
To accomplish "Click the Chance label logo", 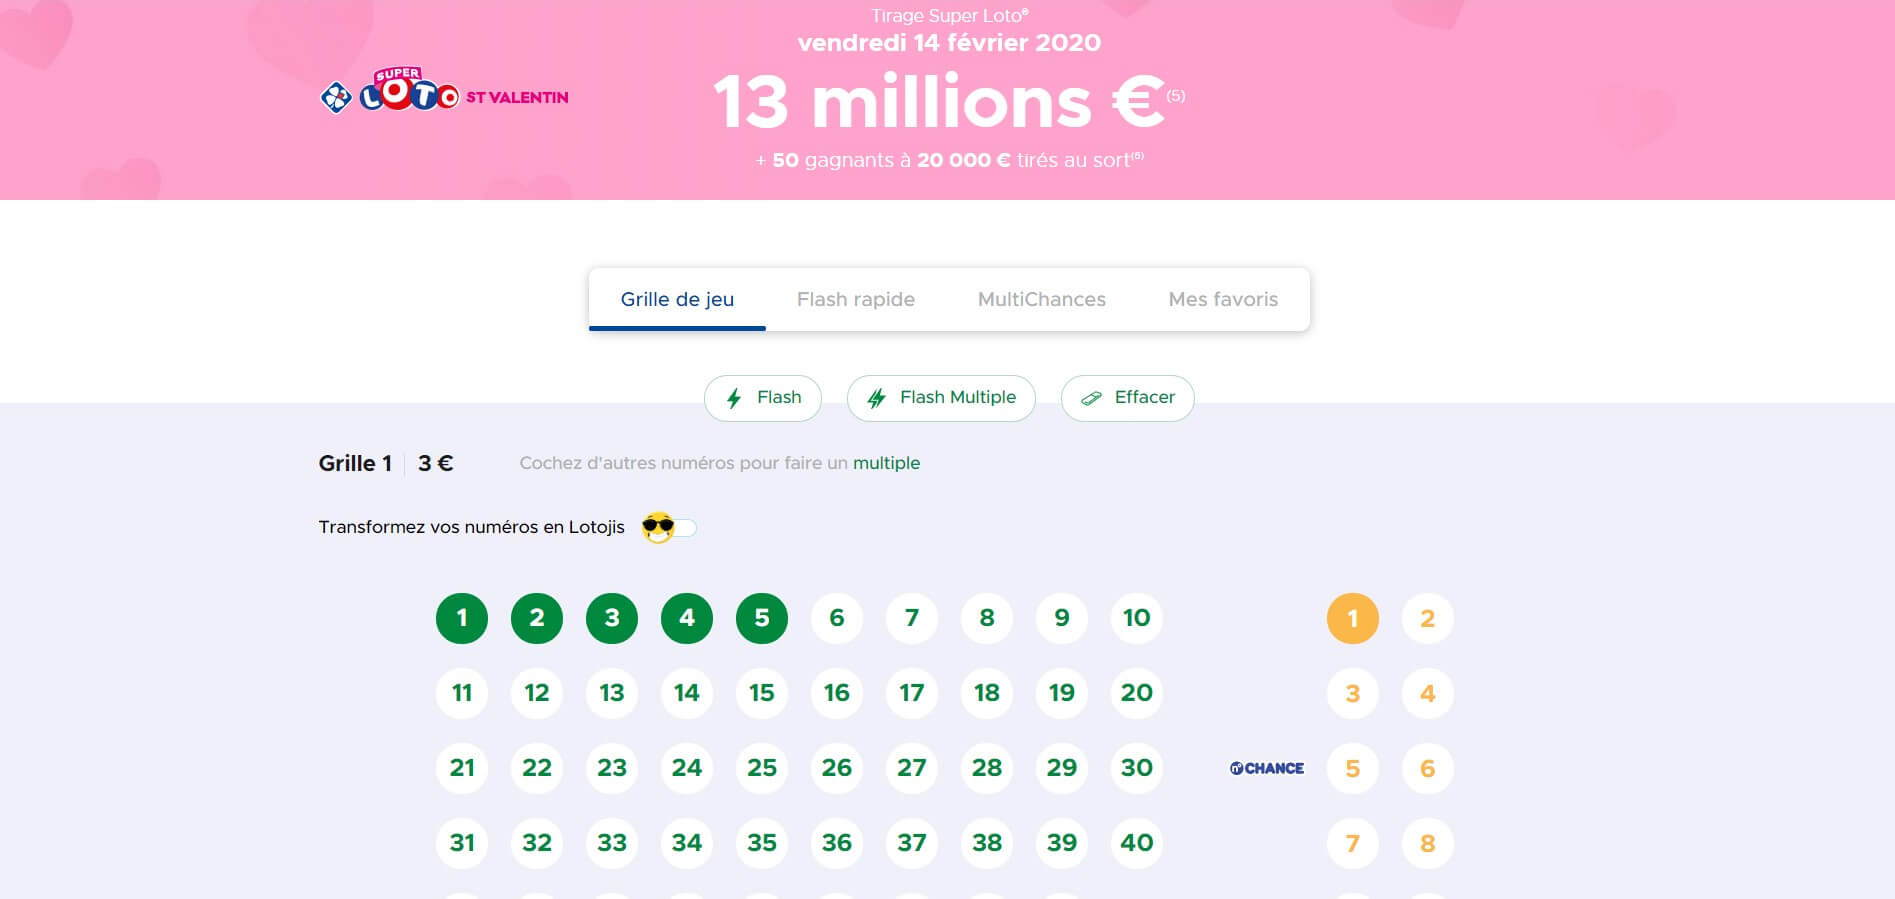I will (x=1266, y=768).
